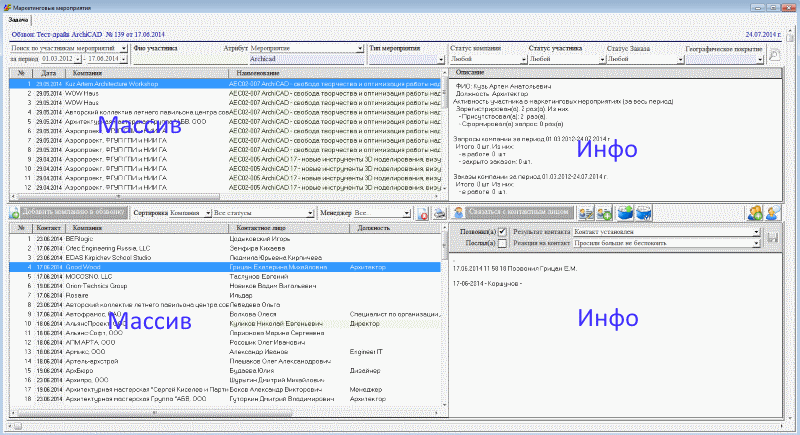Image resolution: width=800 pixels, height=435 pixels.
Task: Click the printer icon in middle toolbar
Action: 440,214
